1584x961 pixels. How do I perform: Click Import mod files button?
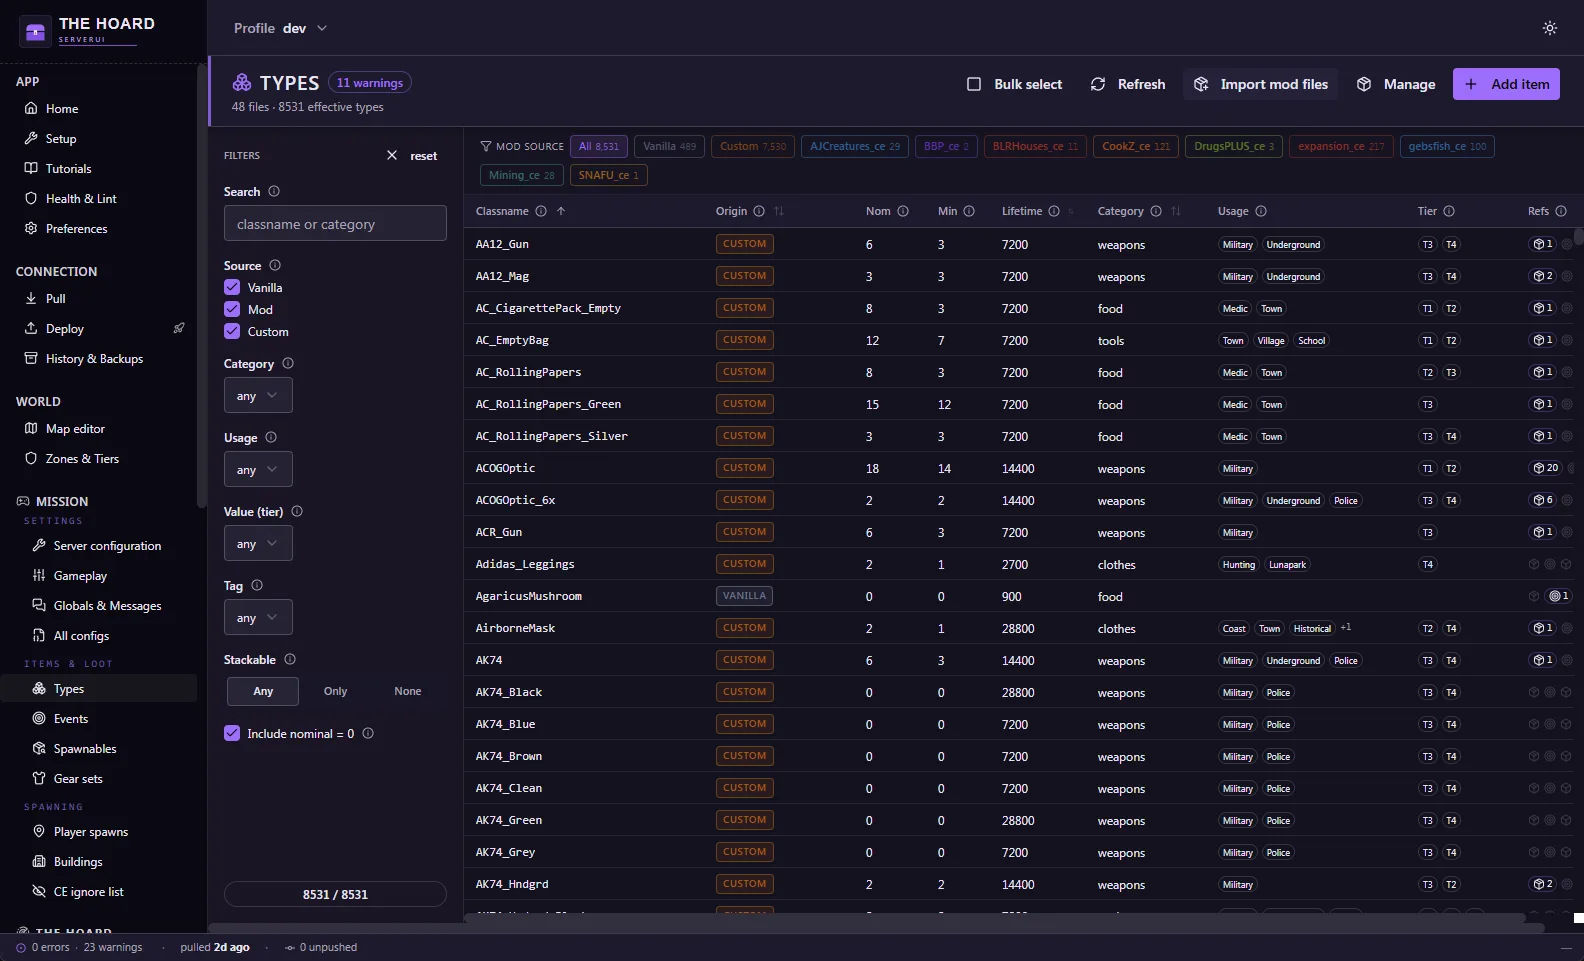1261,84
